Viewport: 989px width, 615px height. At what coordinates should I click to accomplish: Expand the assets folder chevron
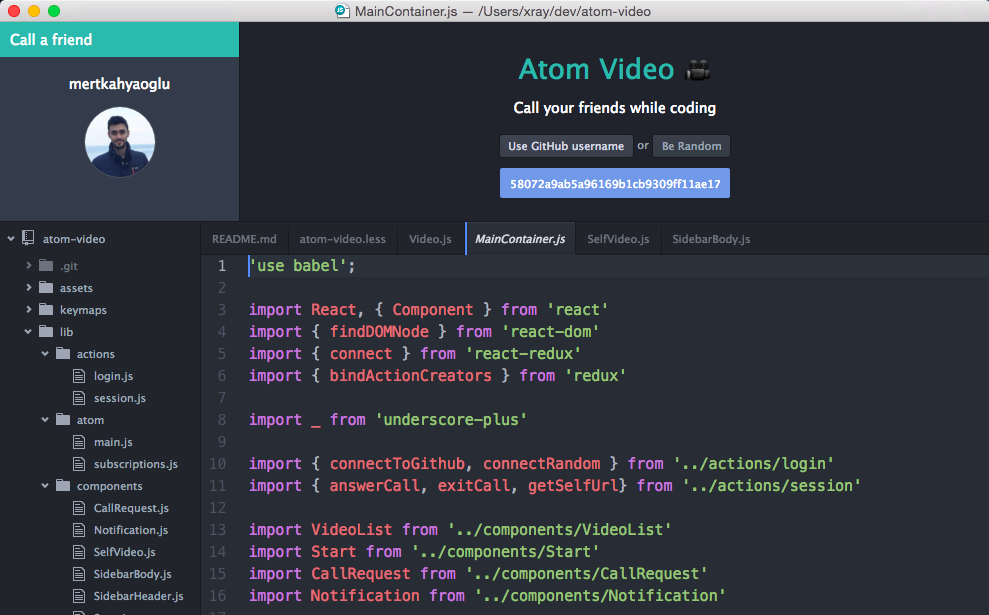tap(28, 288)
